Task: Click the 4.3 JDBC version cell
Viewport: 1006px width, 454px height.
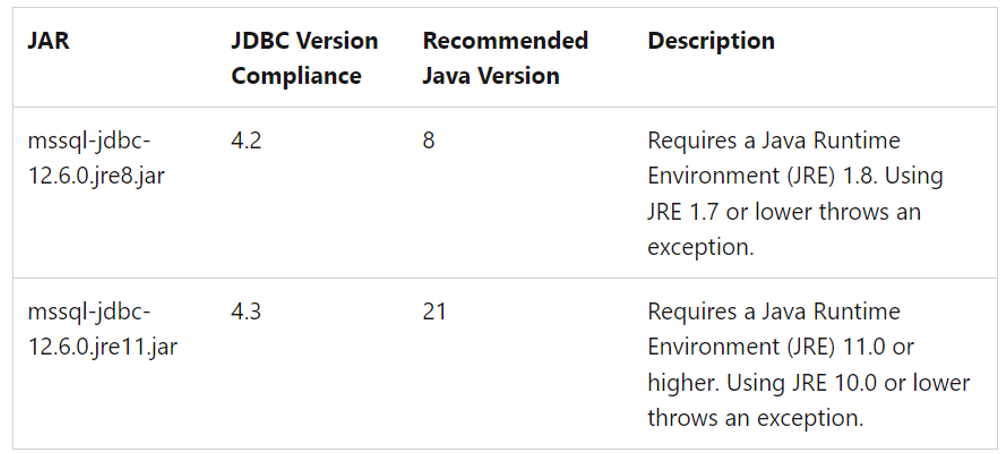Action: (x=246, y=312)
